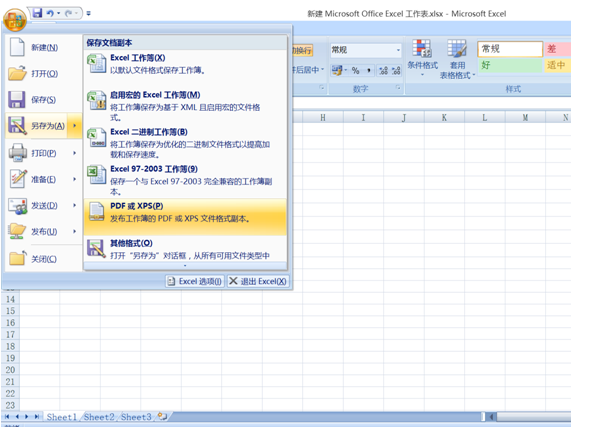Select column K header
The height and width of the screenshot is (440, 612).
[x=444, y=118]
